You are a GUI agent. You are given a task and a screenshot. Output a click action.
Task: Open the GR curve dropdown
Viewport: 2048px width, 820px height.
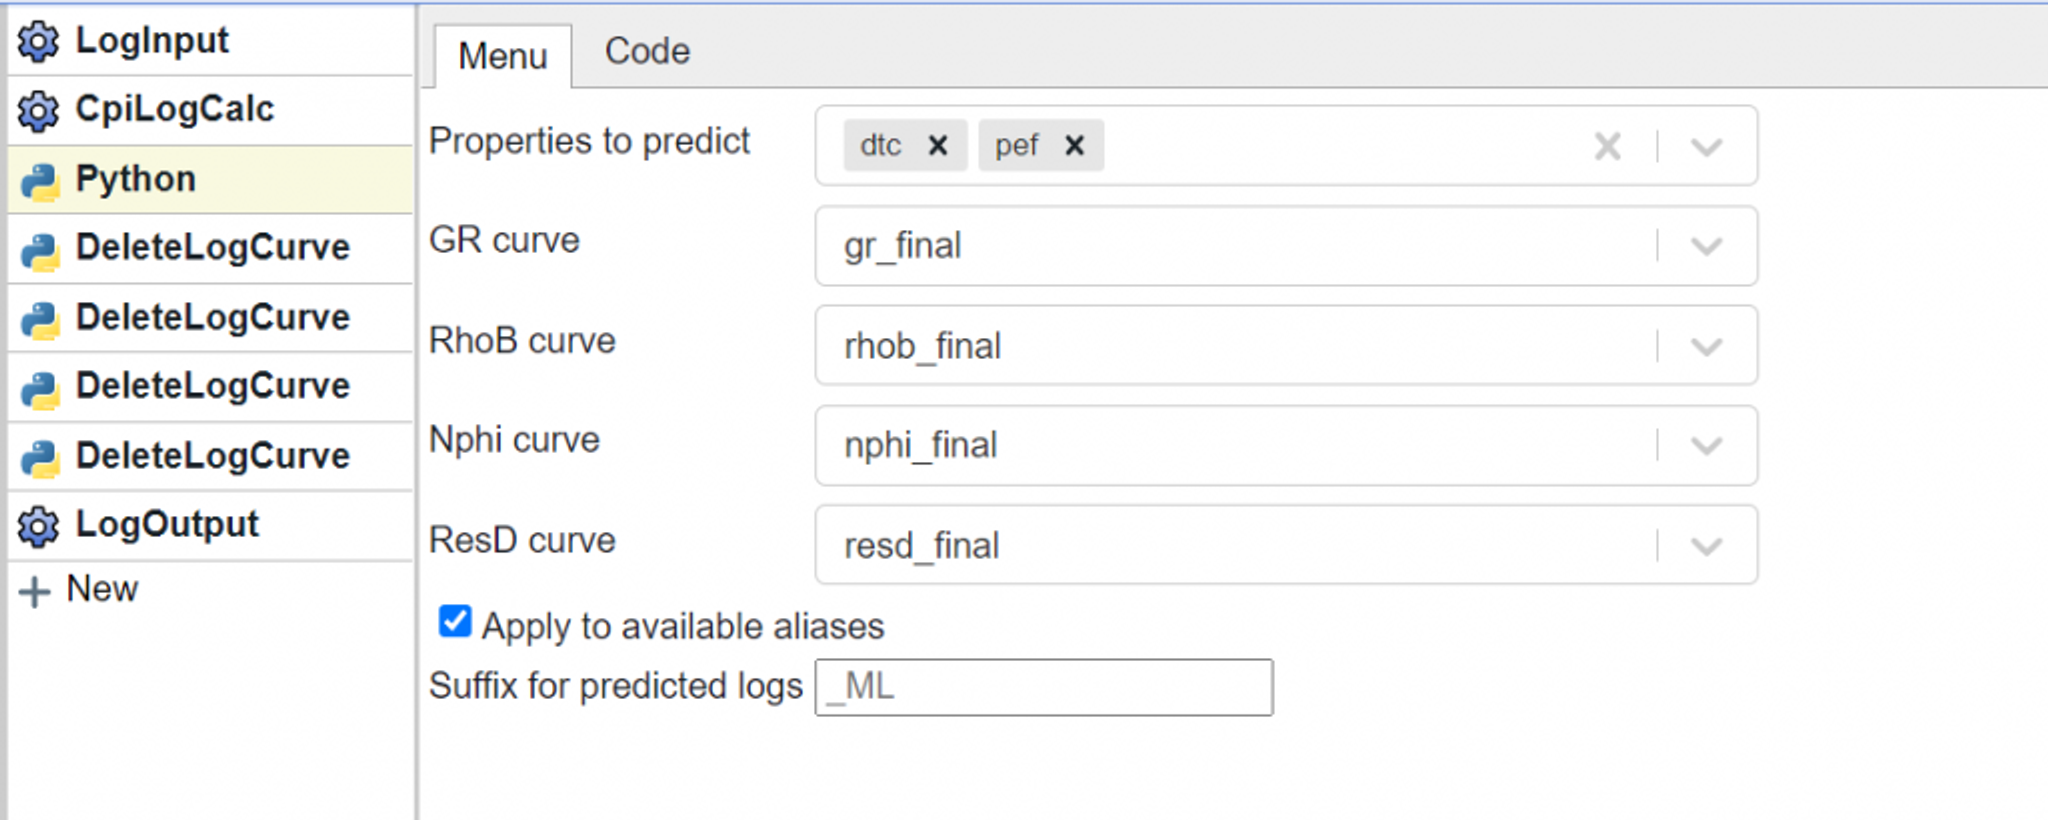1706,246
